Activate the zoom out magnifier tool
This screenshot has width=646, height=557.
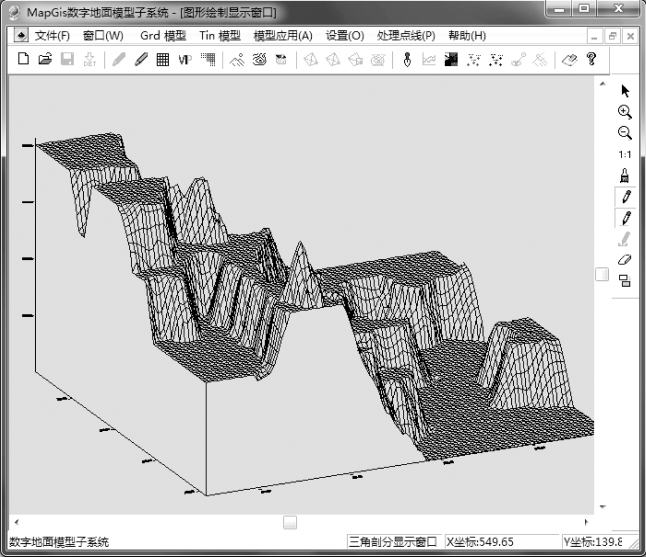pos(625,133)
